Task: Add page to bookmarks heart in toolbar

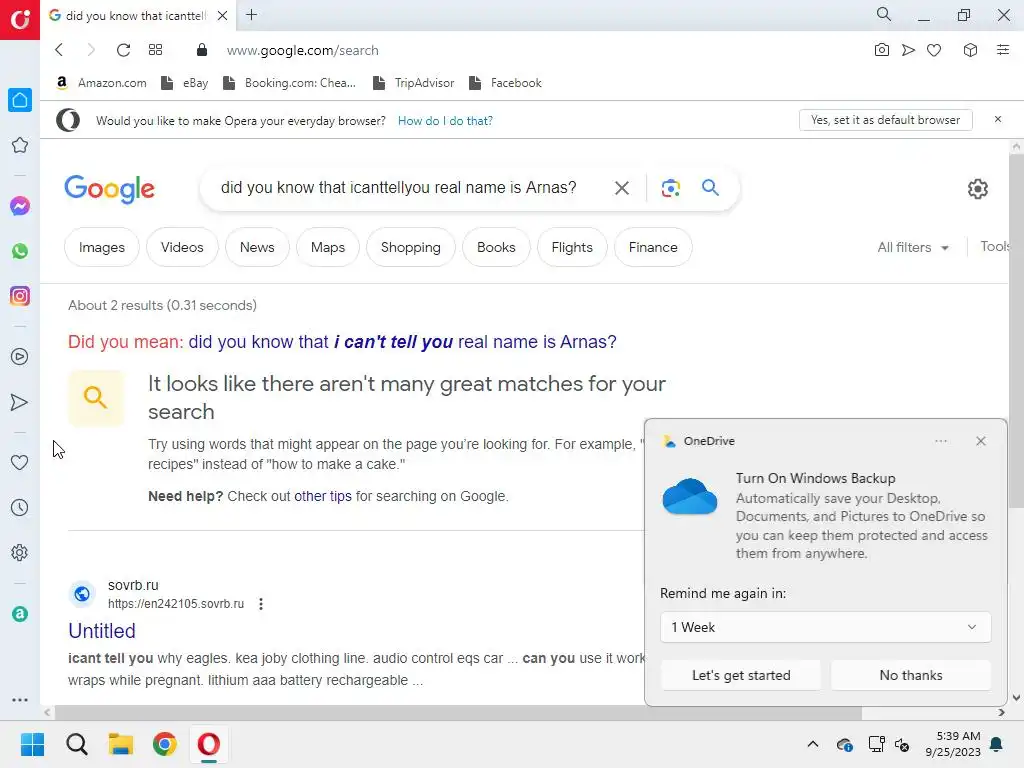Action: point(935,50)
